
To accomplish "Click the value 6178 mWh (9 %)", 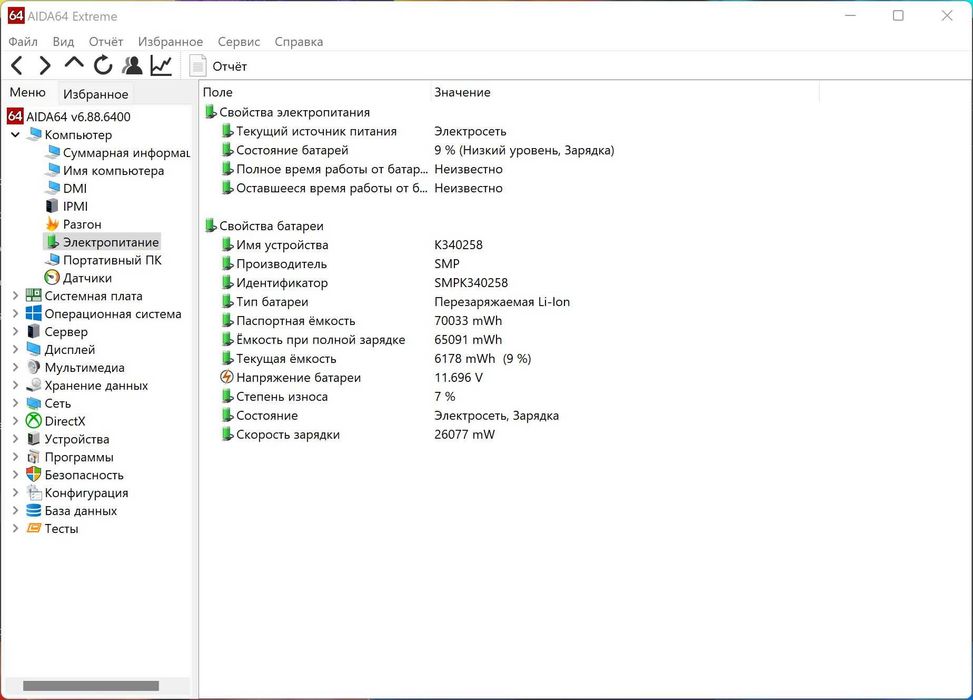I will click(483, 359).
